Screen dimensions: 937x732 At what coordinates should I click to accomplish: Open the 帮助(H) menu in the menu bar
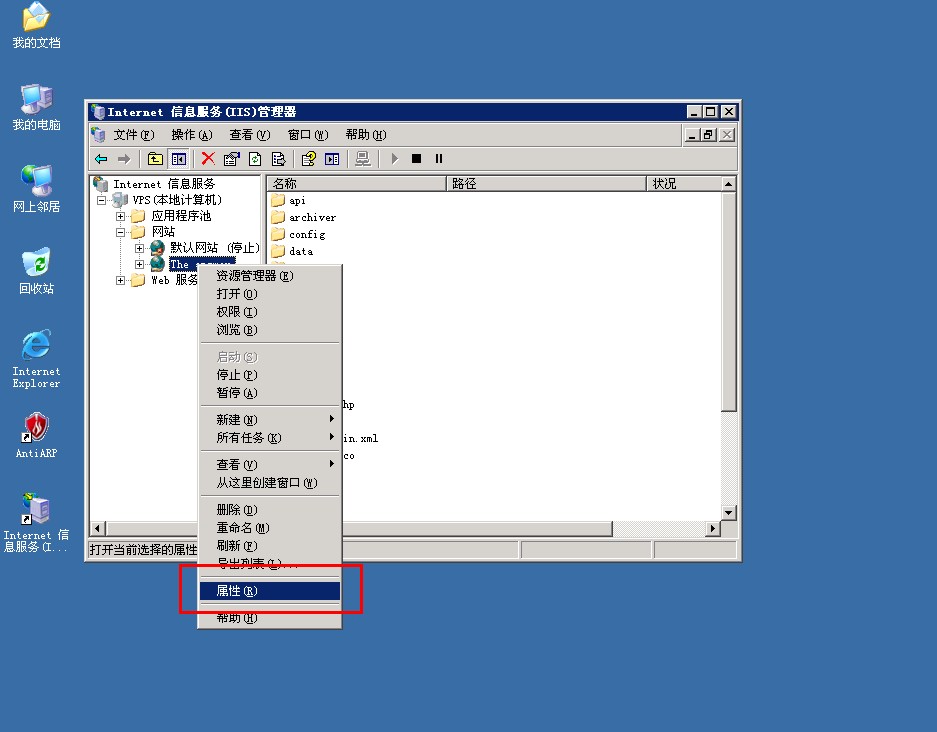coord(366,135)
